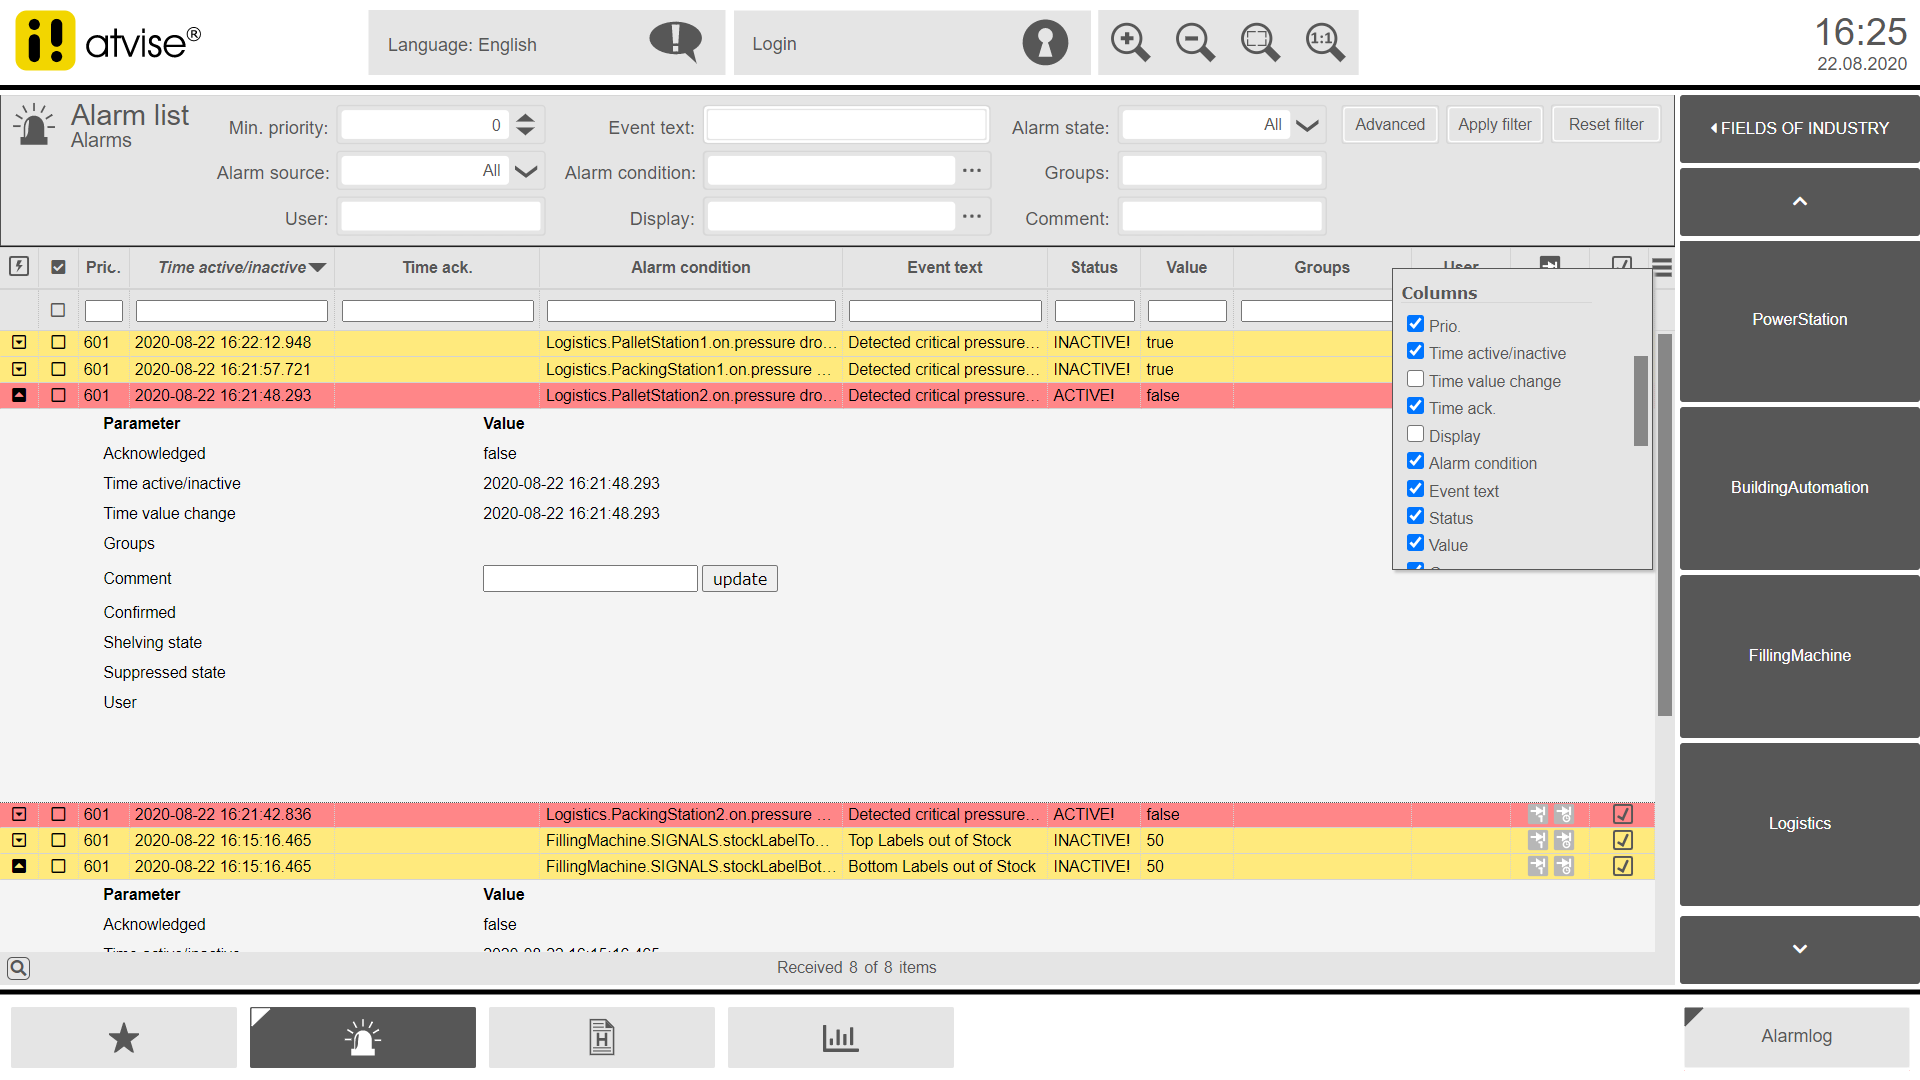Open the bar chart trends tab
Image resolution: width=1920 pixels, height=1080 pixels.
(841, 1037)
